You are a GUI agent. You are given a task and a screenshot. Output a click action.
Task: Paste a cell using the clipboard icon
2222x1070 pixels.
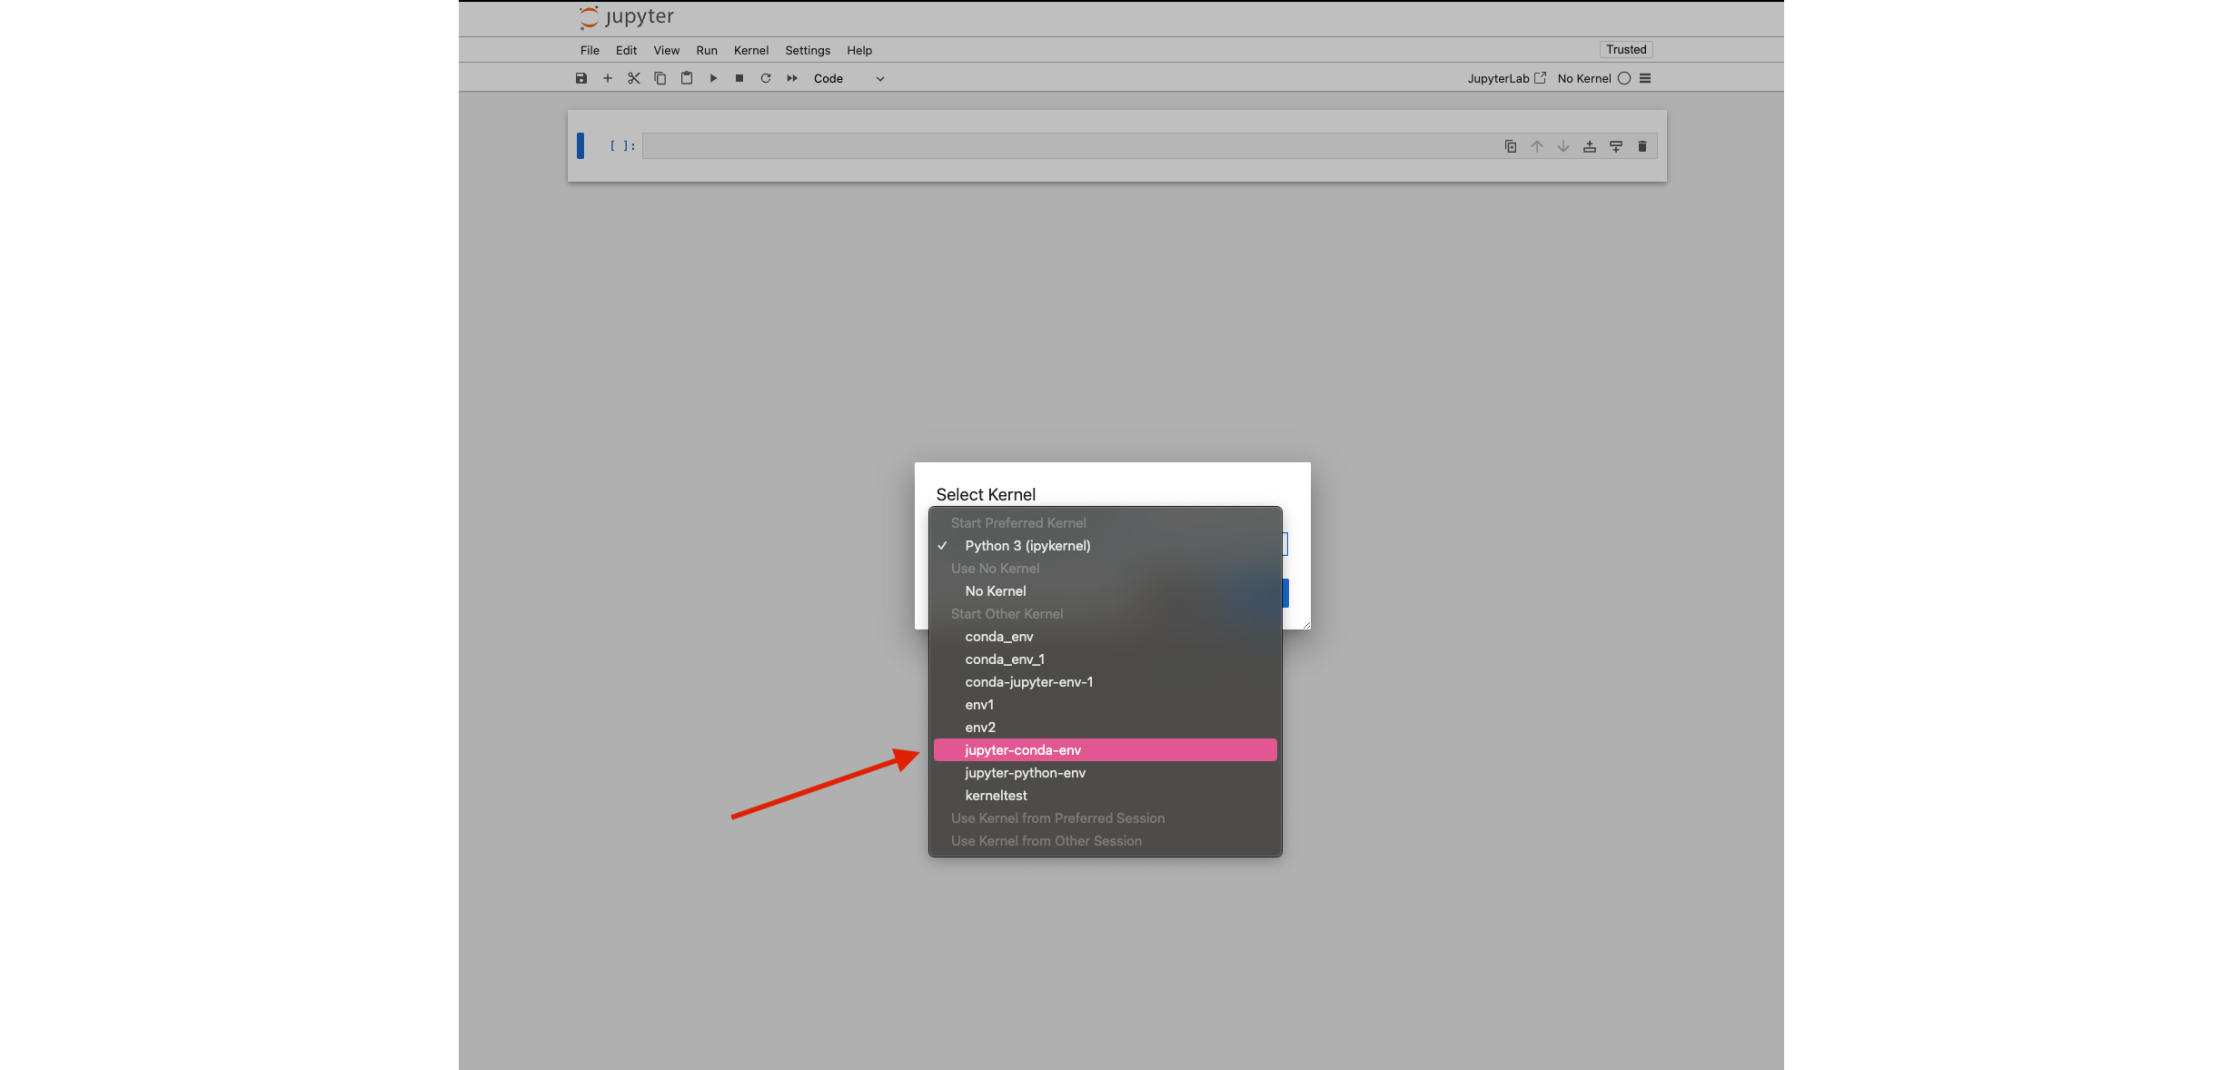tap(686, 78)
